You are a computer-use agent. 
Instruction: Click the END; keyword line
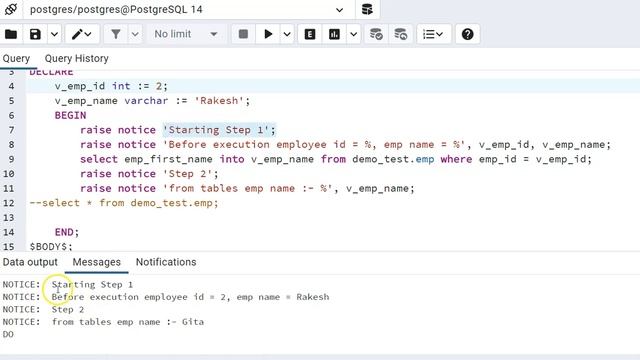(x=67, y=232)
